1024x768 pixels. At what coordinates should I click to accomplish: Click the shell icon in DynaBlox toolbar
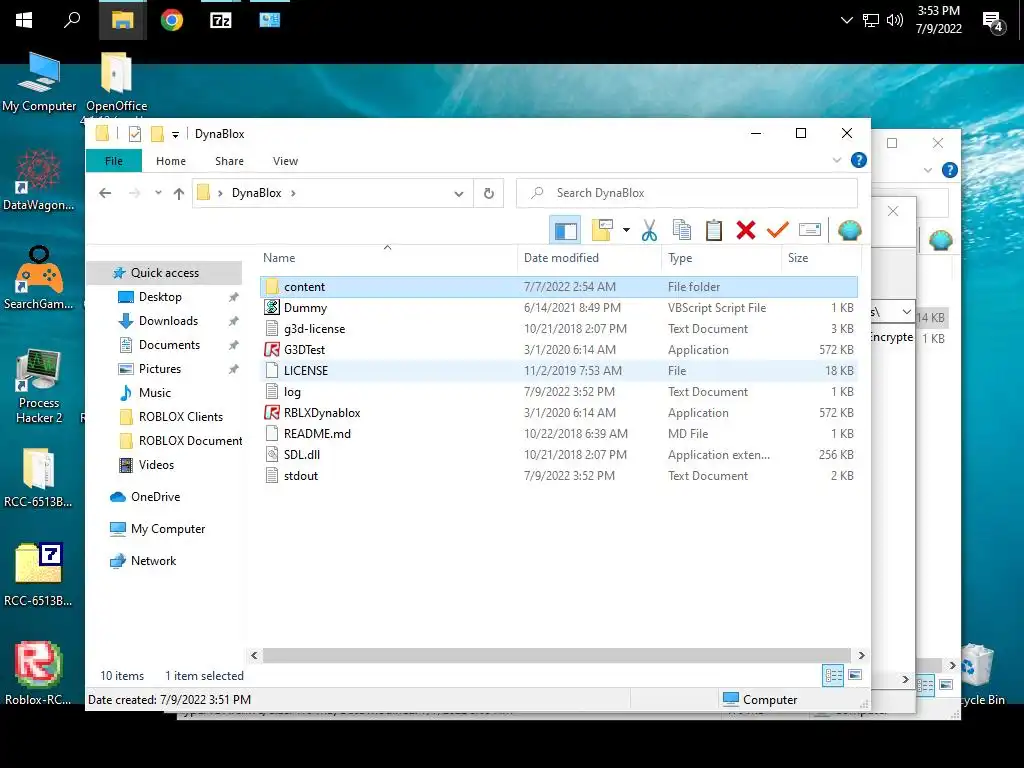[850, 230]
